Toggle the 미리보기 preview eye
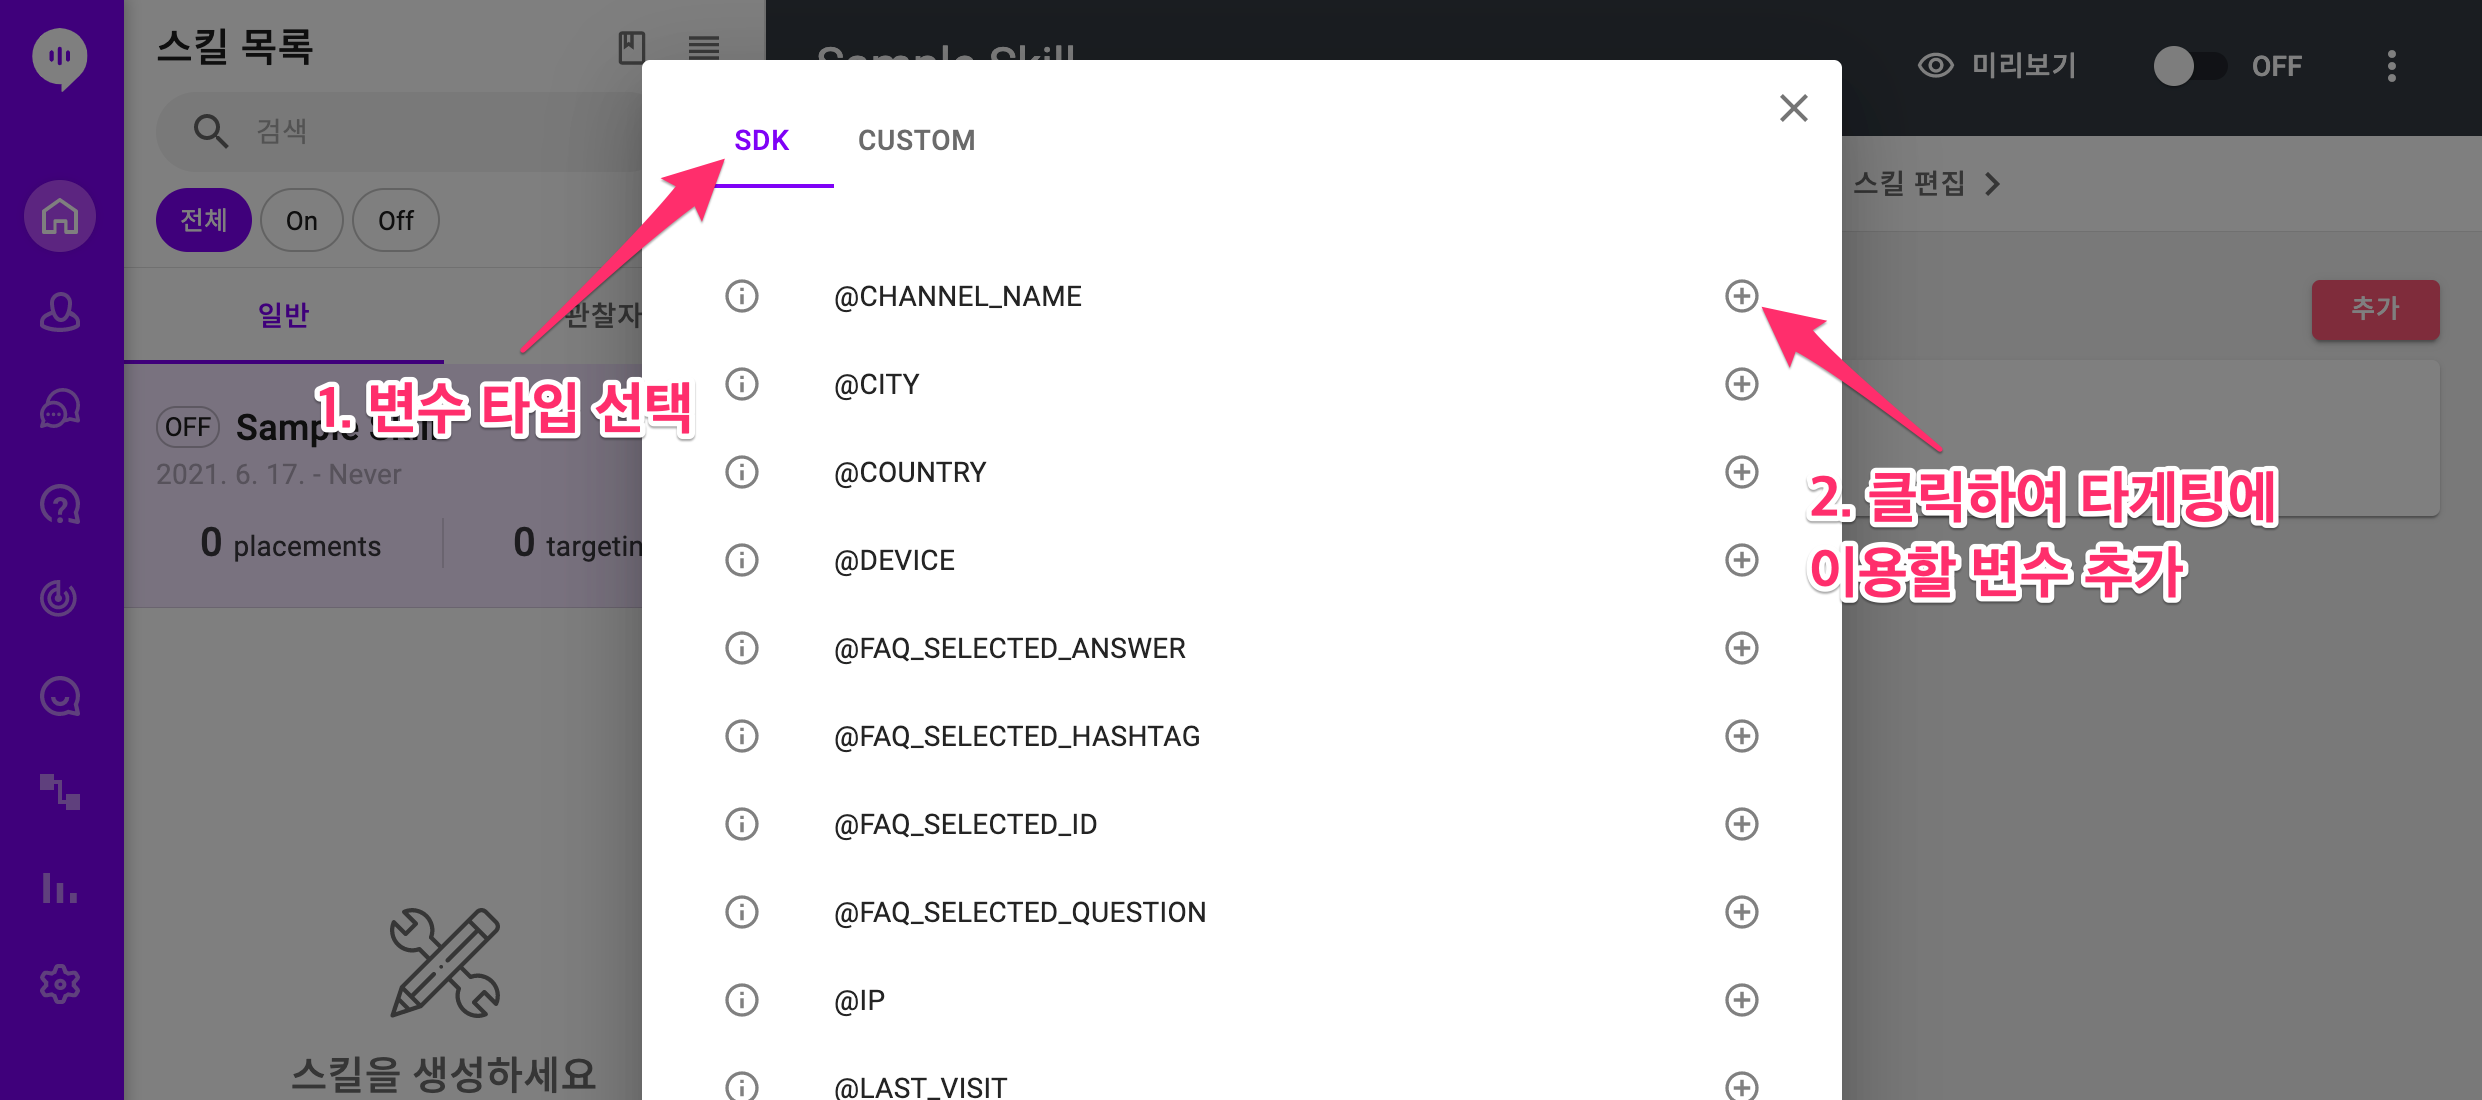2482x1100 pixels. [x=1936, y=66]
